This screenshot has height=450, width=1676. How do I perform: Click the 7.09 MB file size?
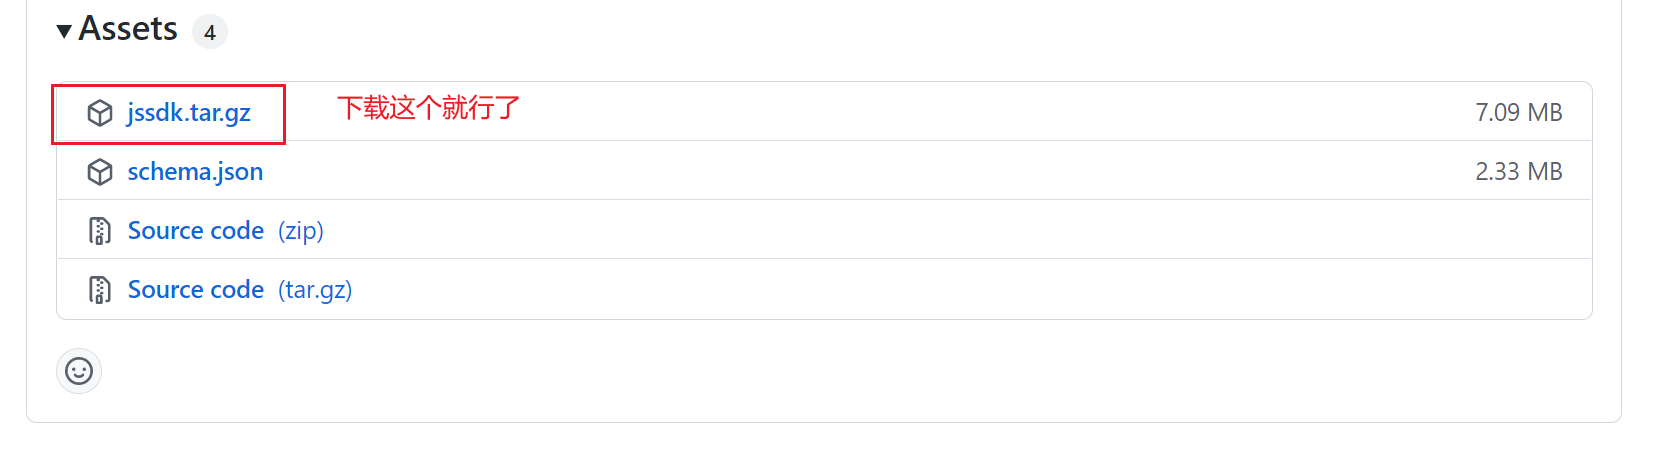click(x=1518, y=113)
